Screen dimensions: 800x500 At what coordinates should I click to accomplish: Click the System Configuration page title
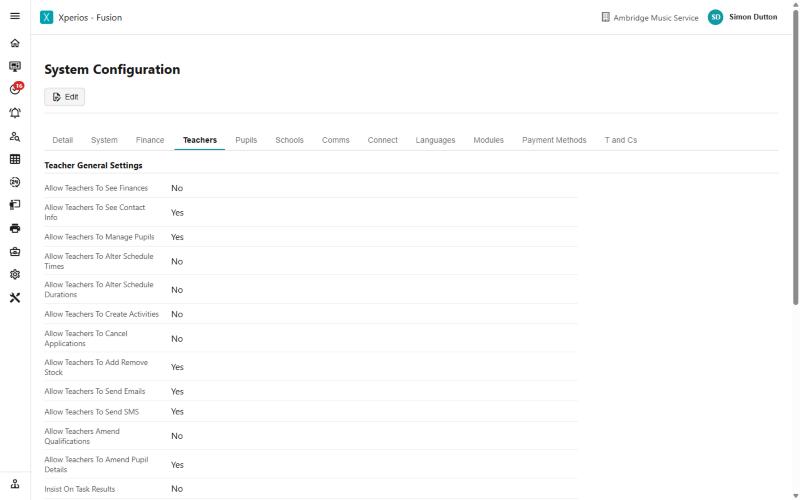click(112, 69)
